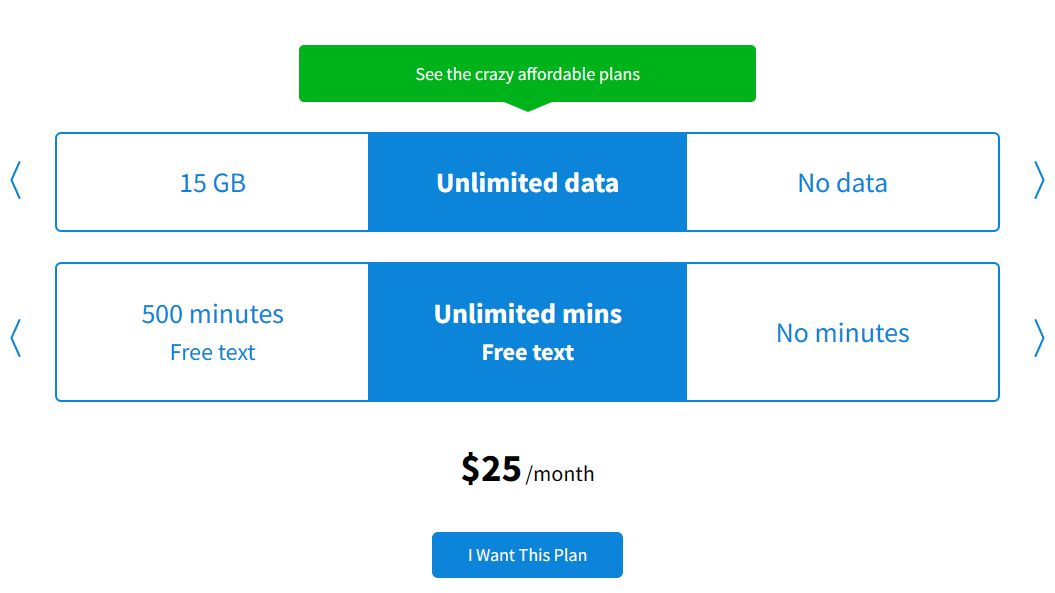Image resolution: width=1055 pixels, height=593 pixels.
Task: Click the '/month' billing period label
Action: coord(560,474)
